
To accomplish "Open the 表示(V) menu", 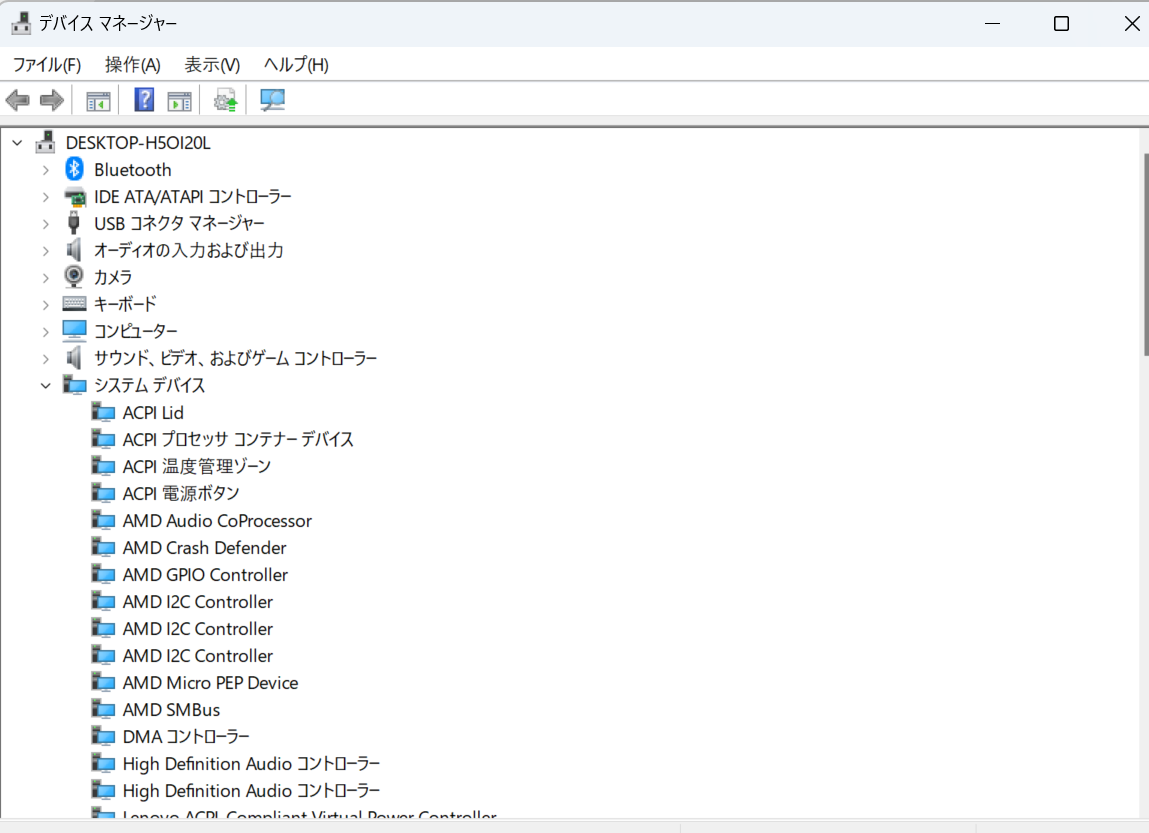I will [212, 65].
